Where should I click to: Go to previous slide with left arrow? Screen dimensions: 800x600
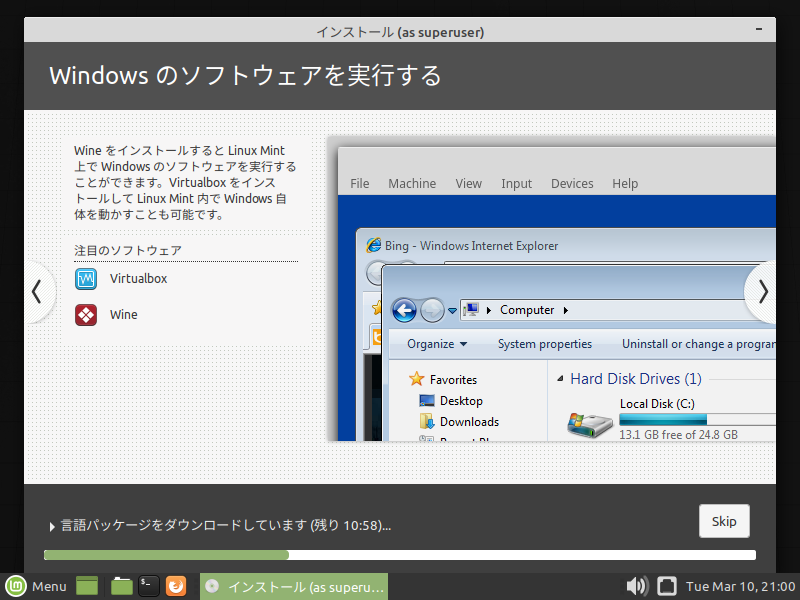click(x=37, y=292)
